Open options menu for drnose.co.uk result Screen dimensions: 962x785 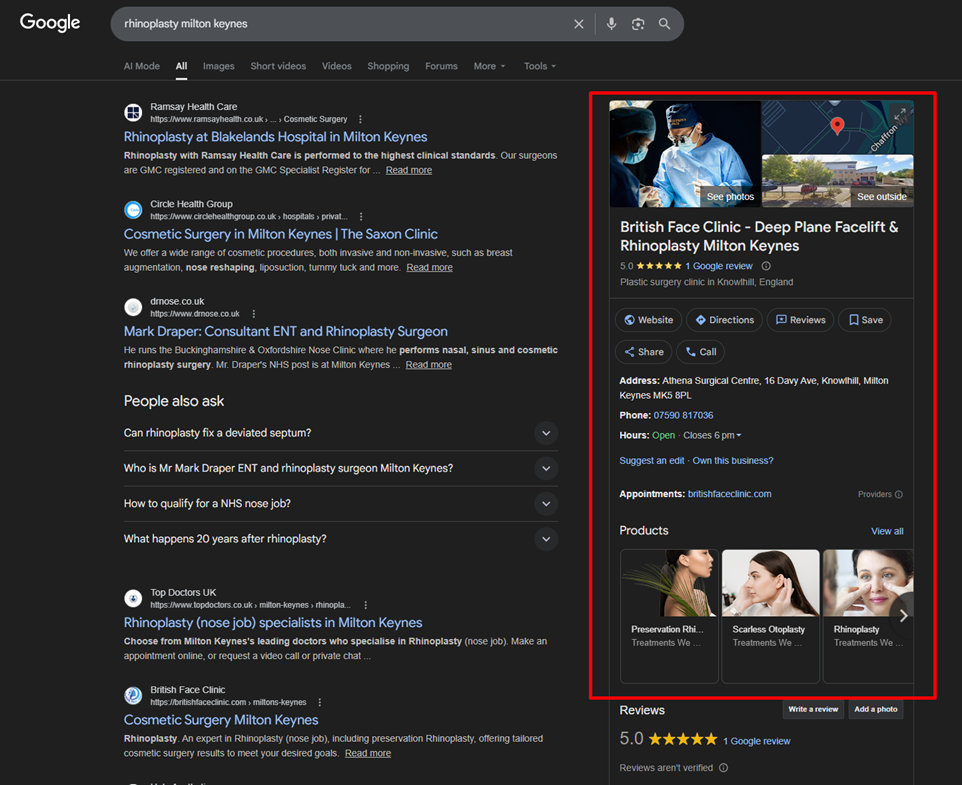point(253,313)
